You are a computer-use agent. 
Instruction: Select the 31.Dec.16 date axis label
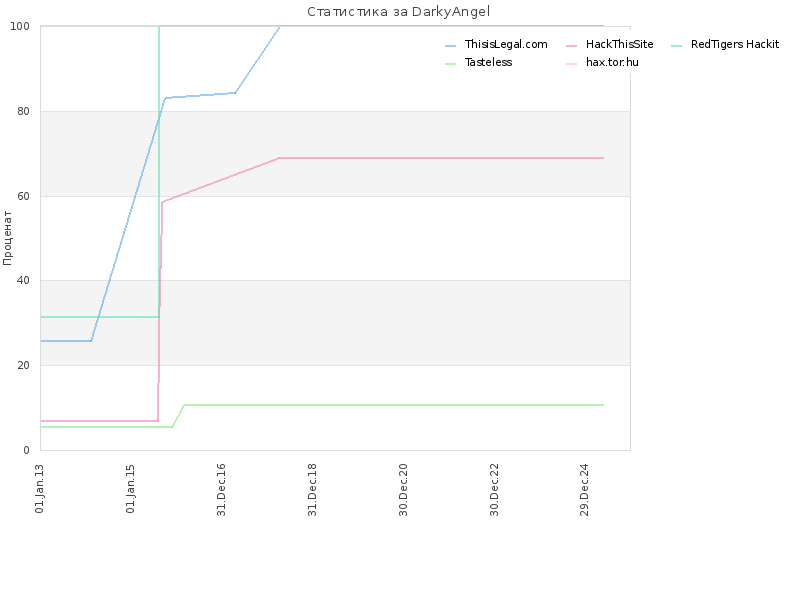pos(221,489)
